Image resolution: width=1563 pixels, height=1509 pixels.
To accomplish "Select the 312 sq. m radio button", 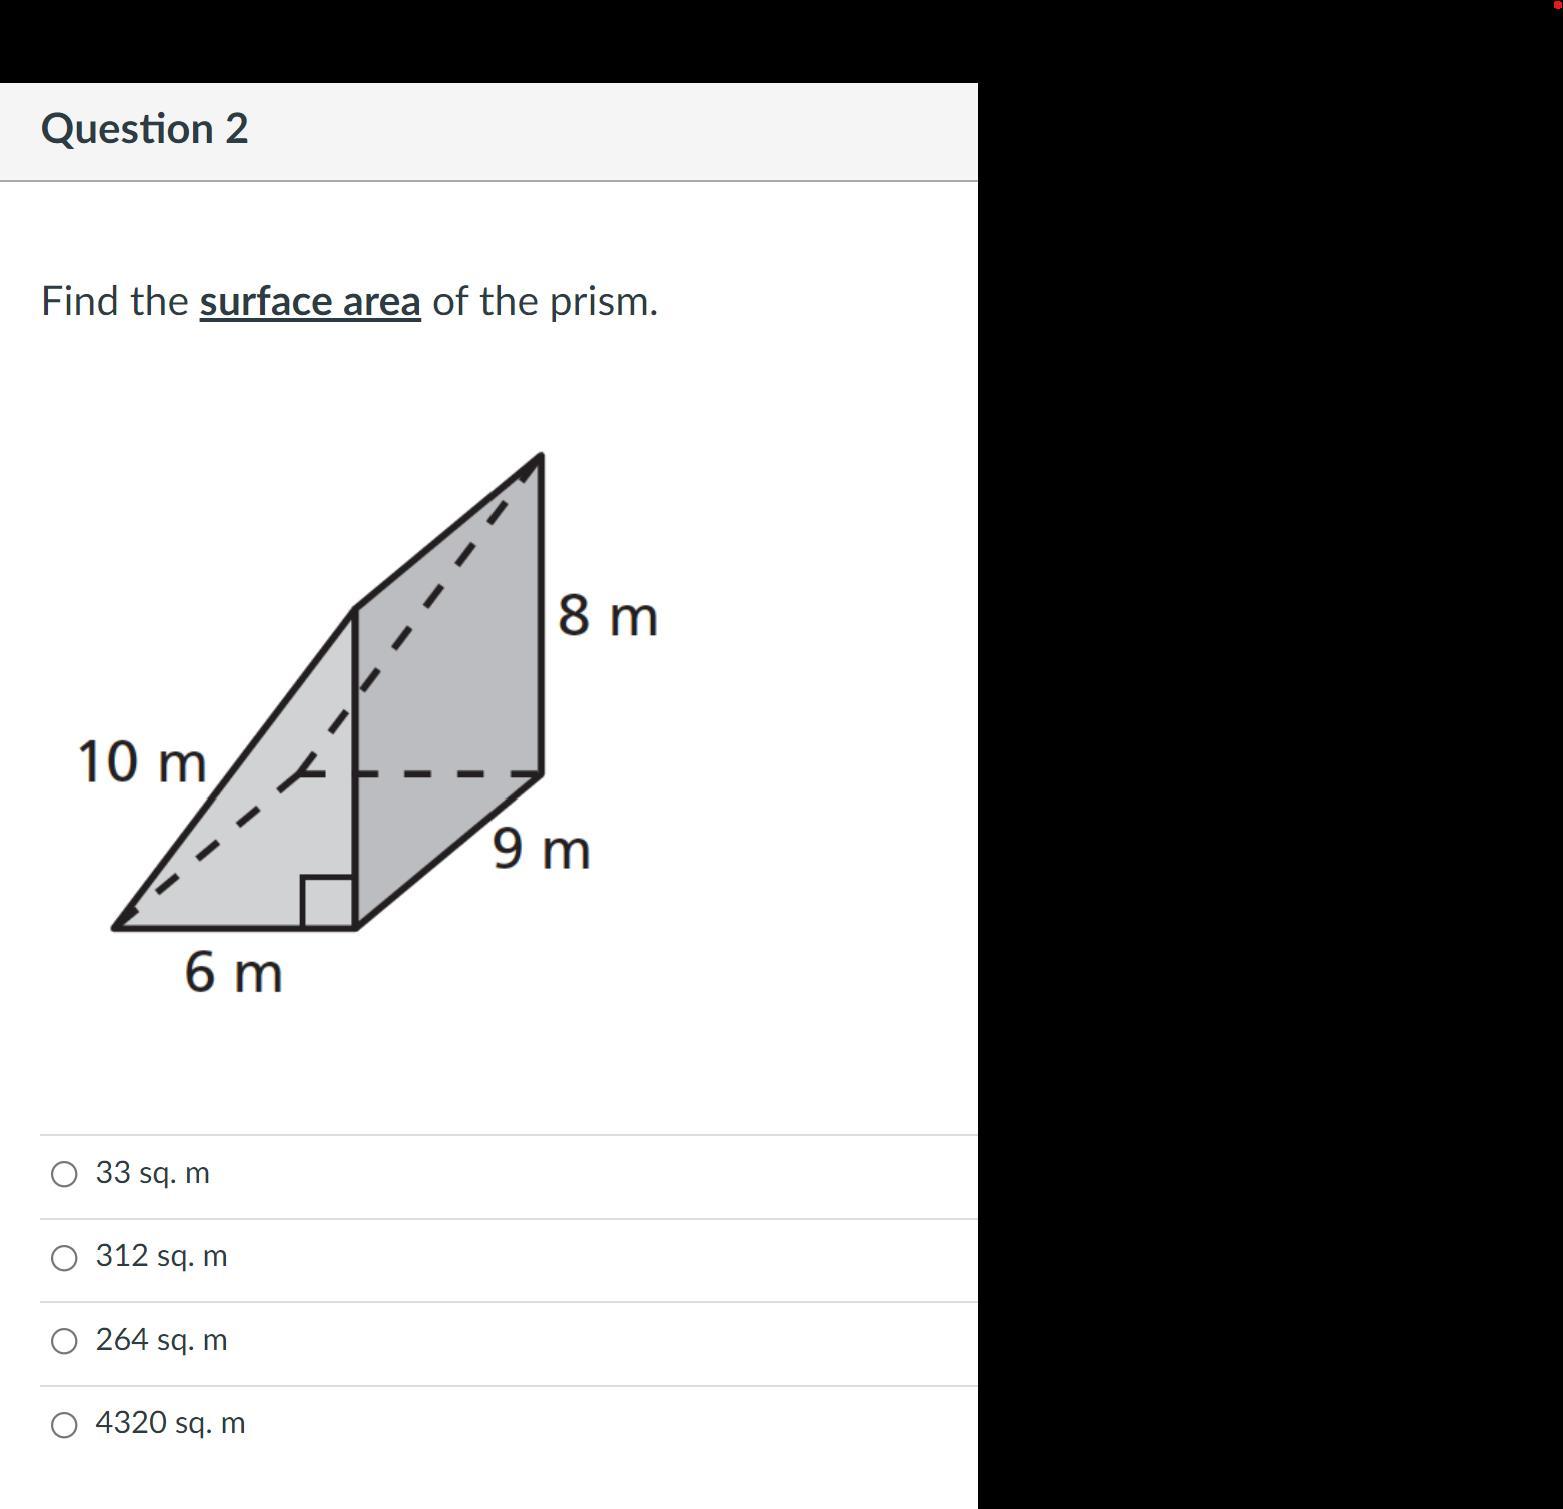I will (x=64, y=1258).
